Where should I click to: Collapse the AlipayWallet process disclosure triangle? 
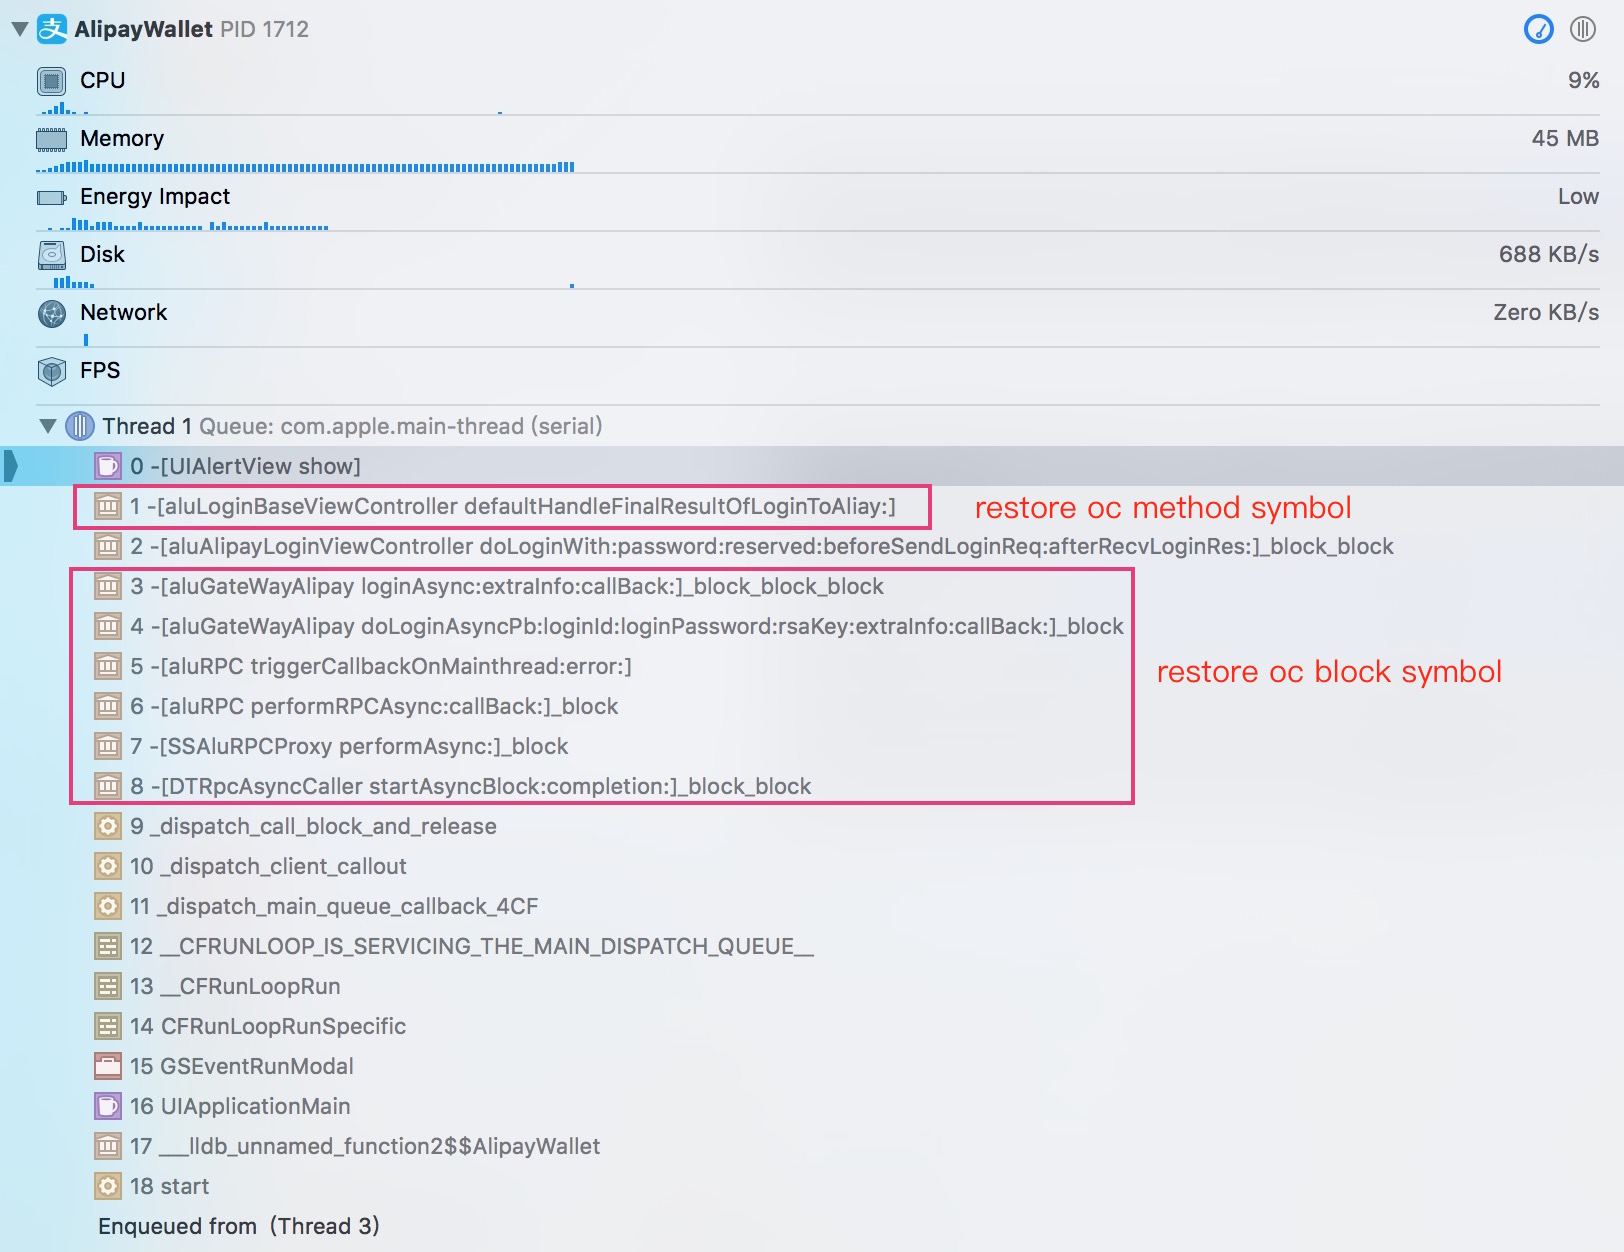pos(20,30)
